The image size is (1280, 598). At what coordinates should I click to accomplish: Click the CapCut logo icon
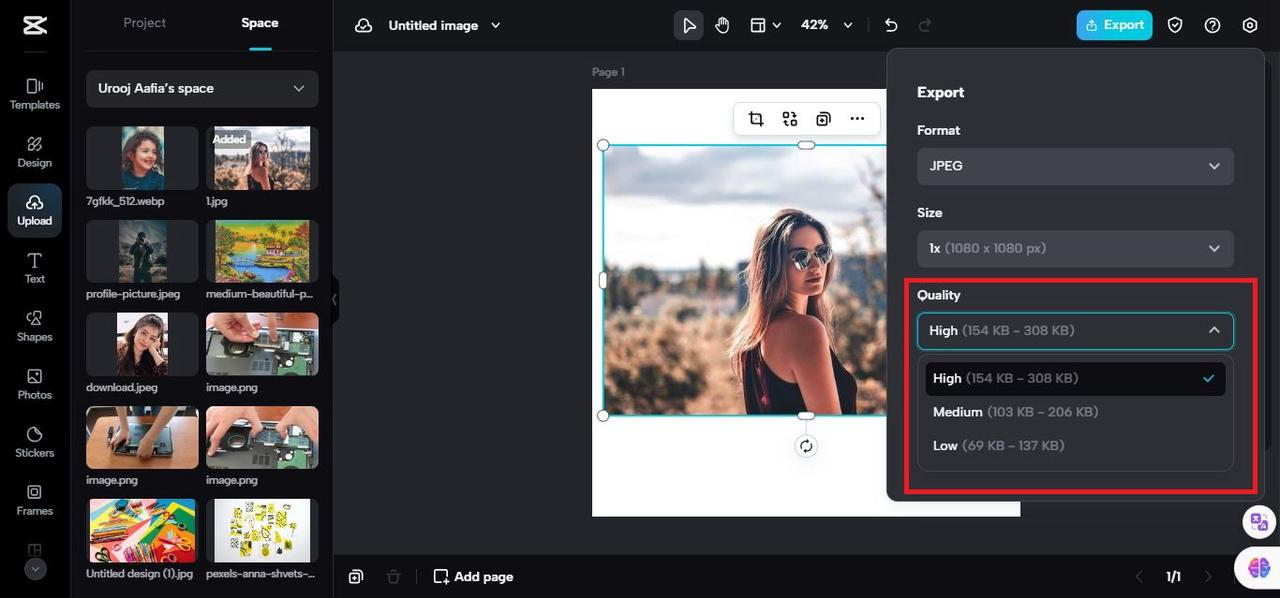click(x=35, y=25)
